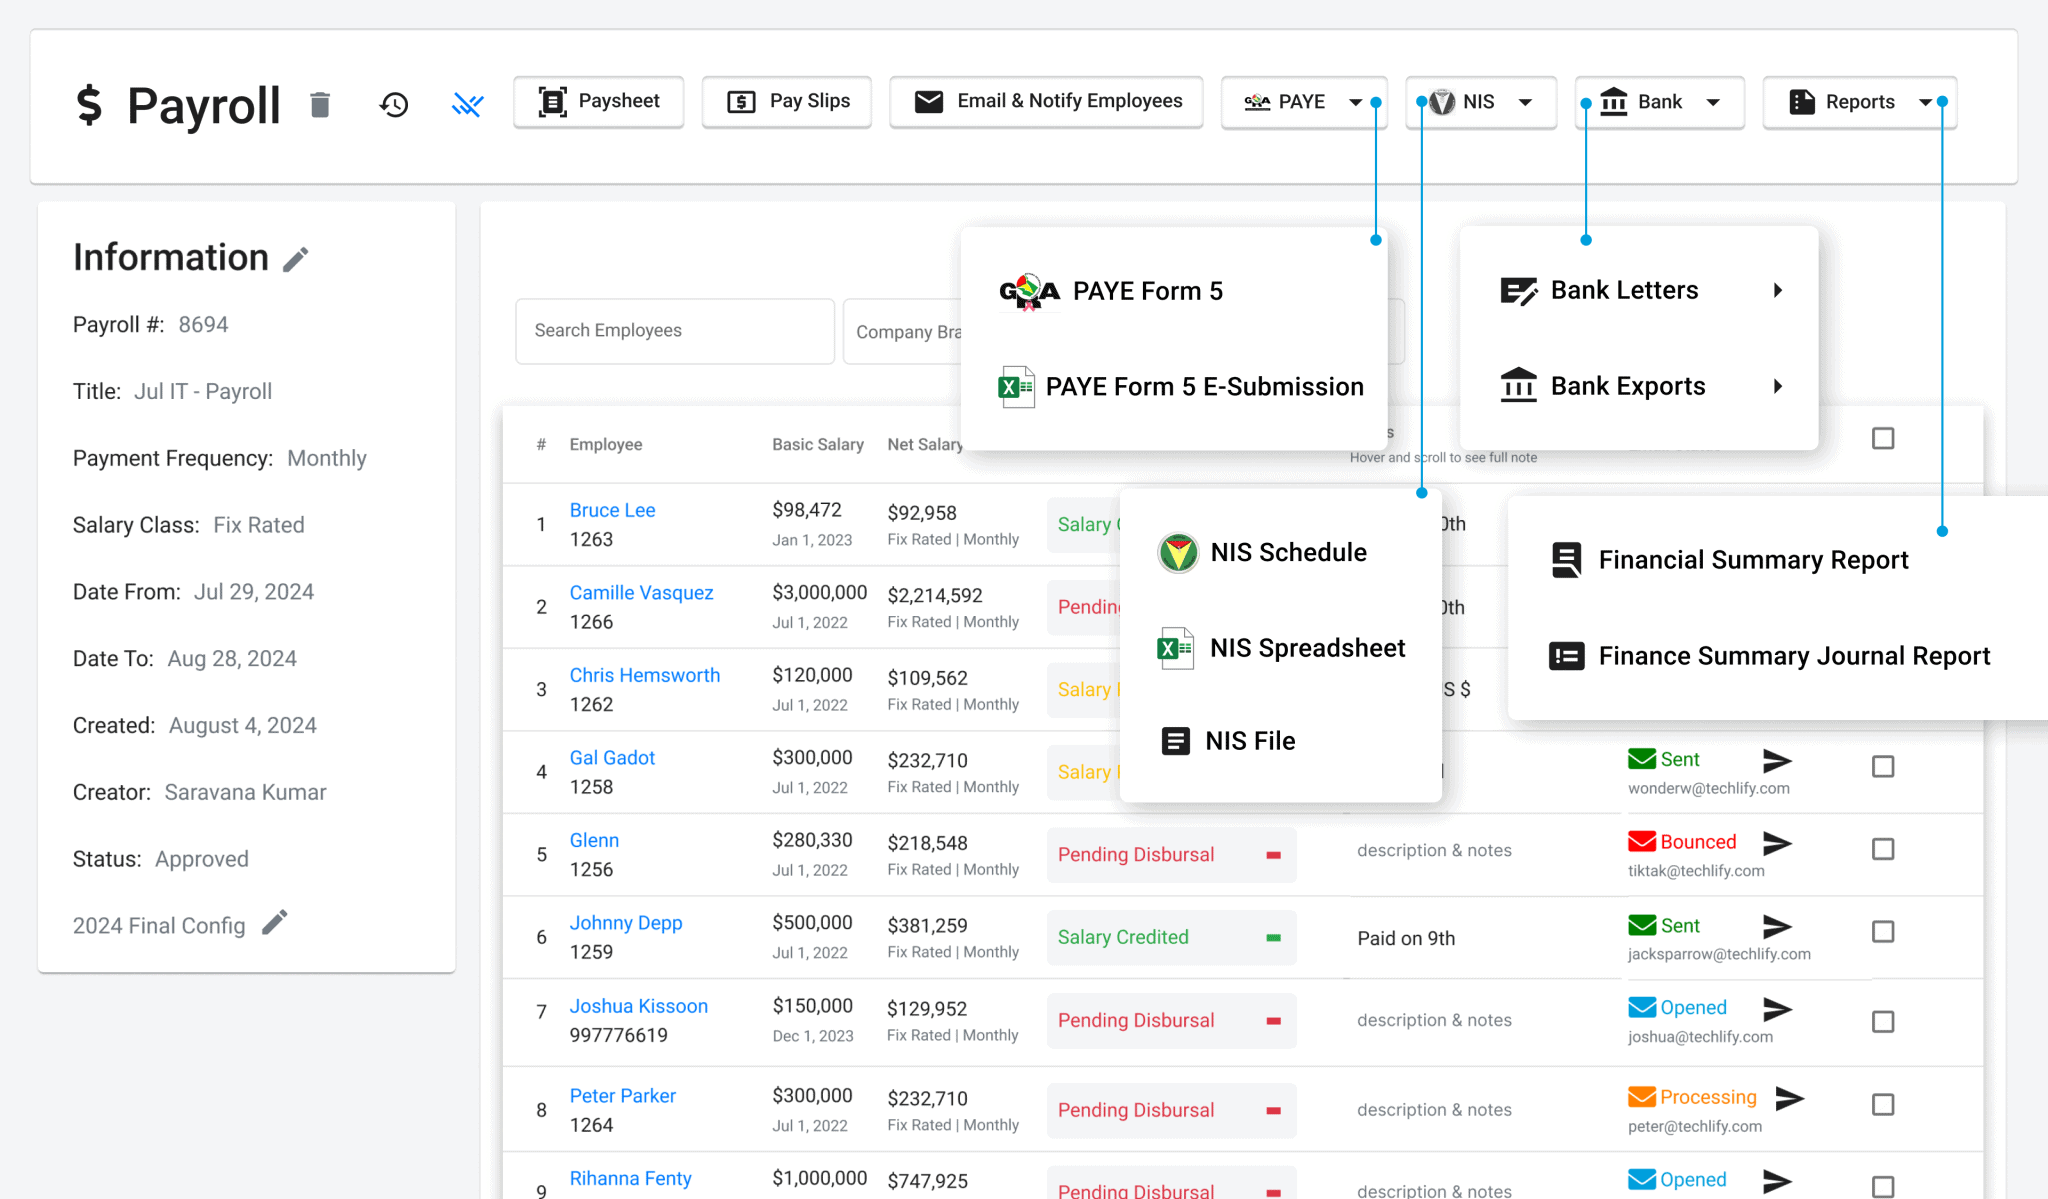
Task: Edit the 2024 Final Config via pencil icon
Action: pyautogui.click(x=275, y=923)
